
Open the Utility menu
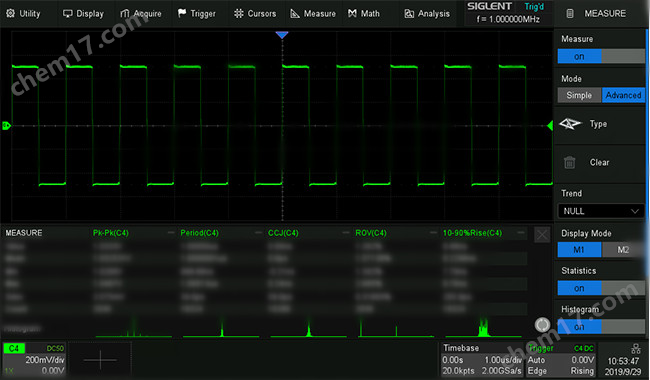[x=24, y=14]
